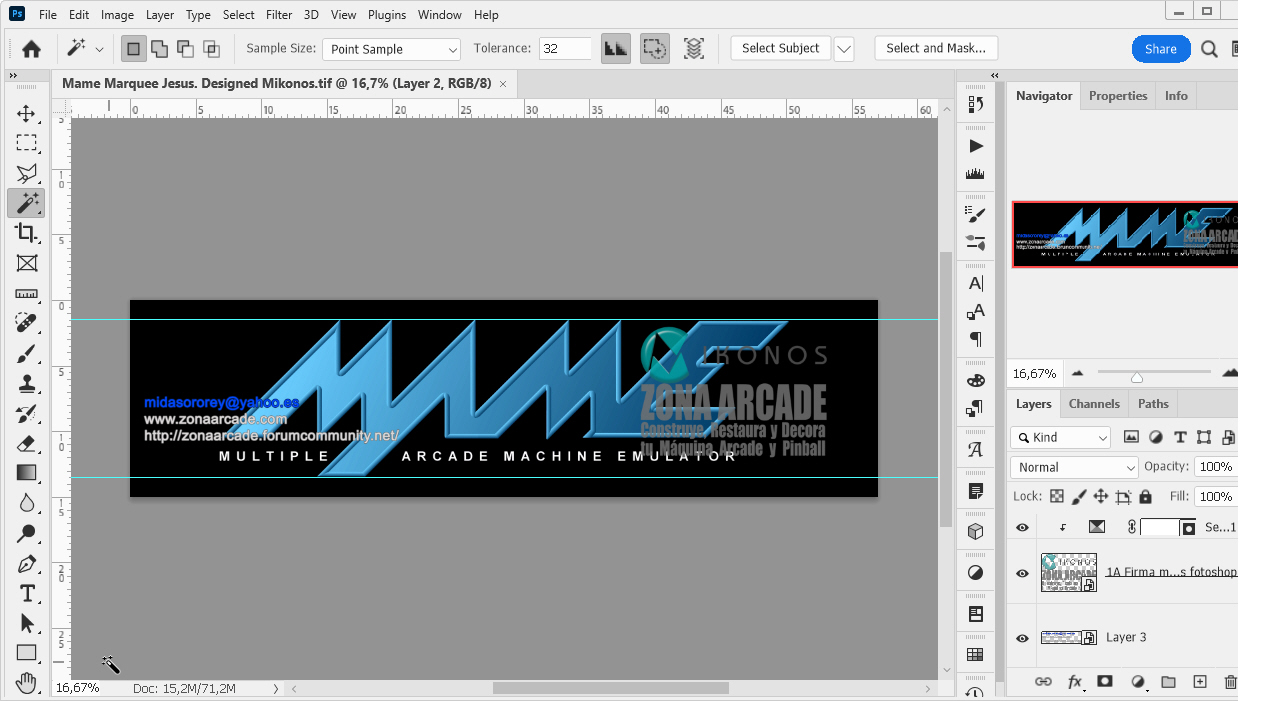This screenshot has width=1275, height=701.
Task: Open the Sample Size dropdown
Action: [391, 49]
